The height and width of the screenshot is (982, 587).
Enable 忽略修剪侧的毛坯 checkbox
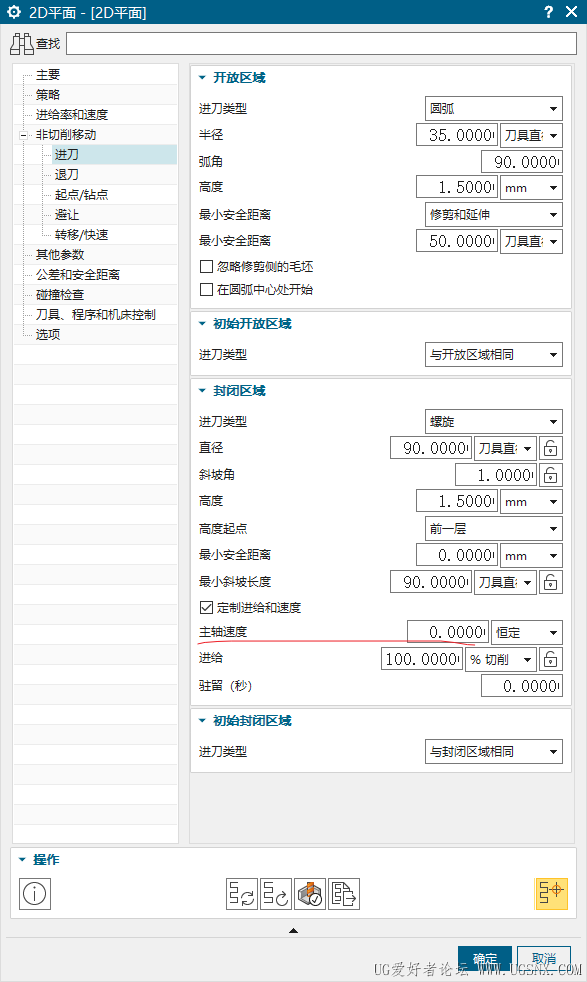206,267
